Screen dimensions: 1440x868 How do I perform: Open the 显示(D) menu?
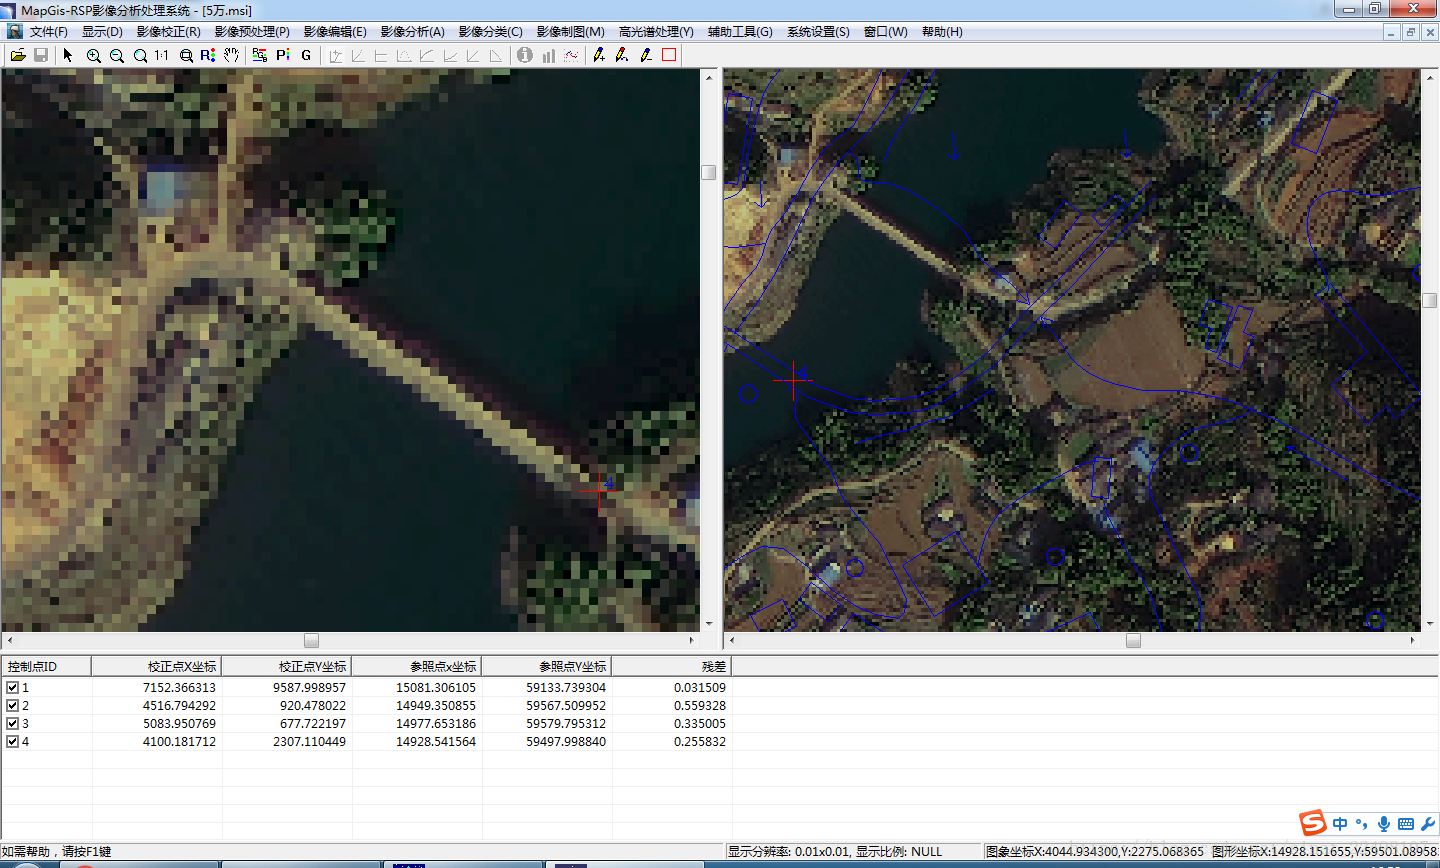point(102,32)
